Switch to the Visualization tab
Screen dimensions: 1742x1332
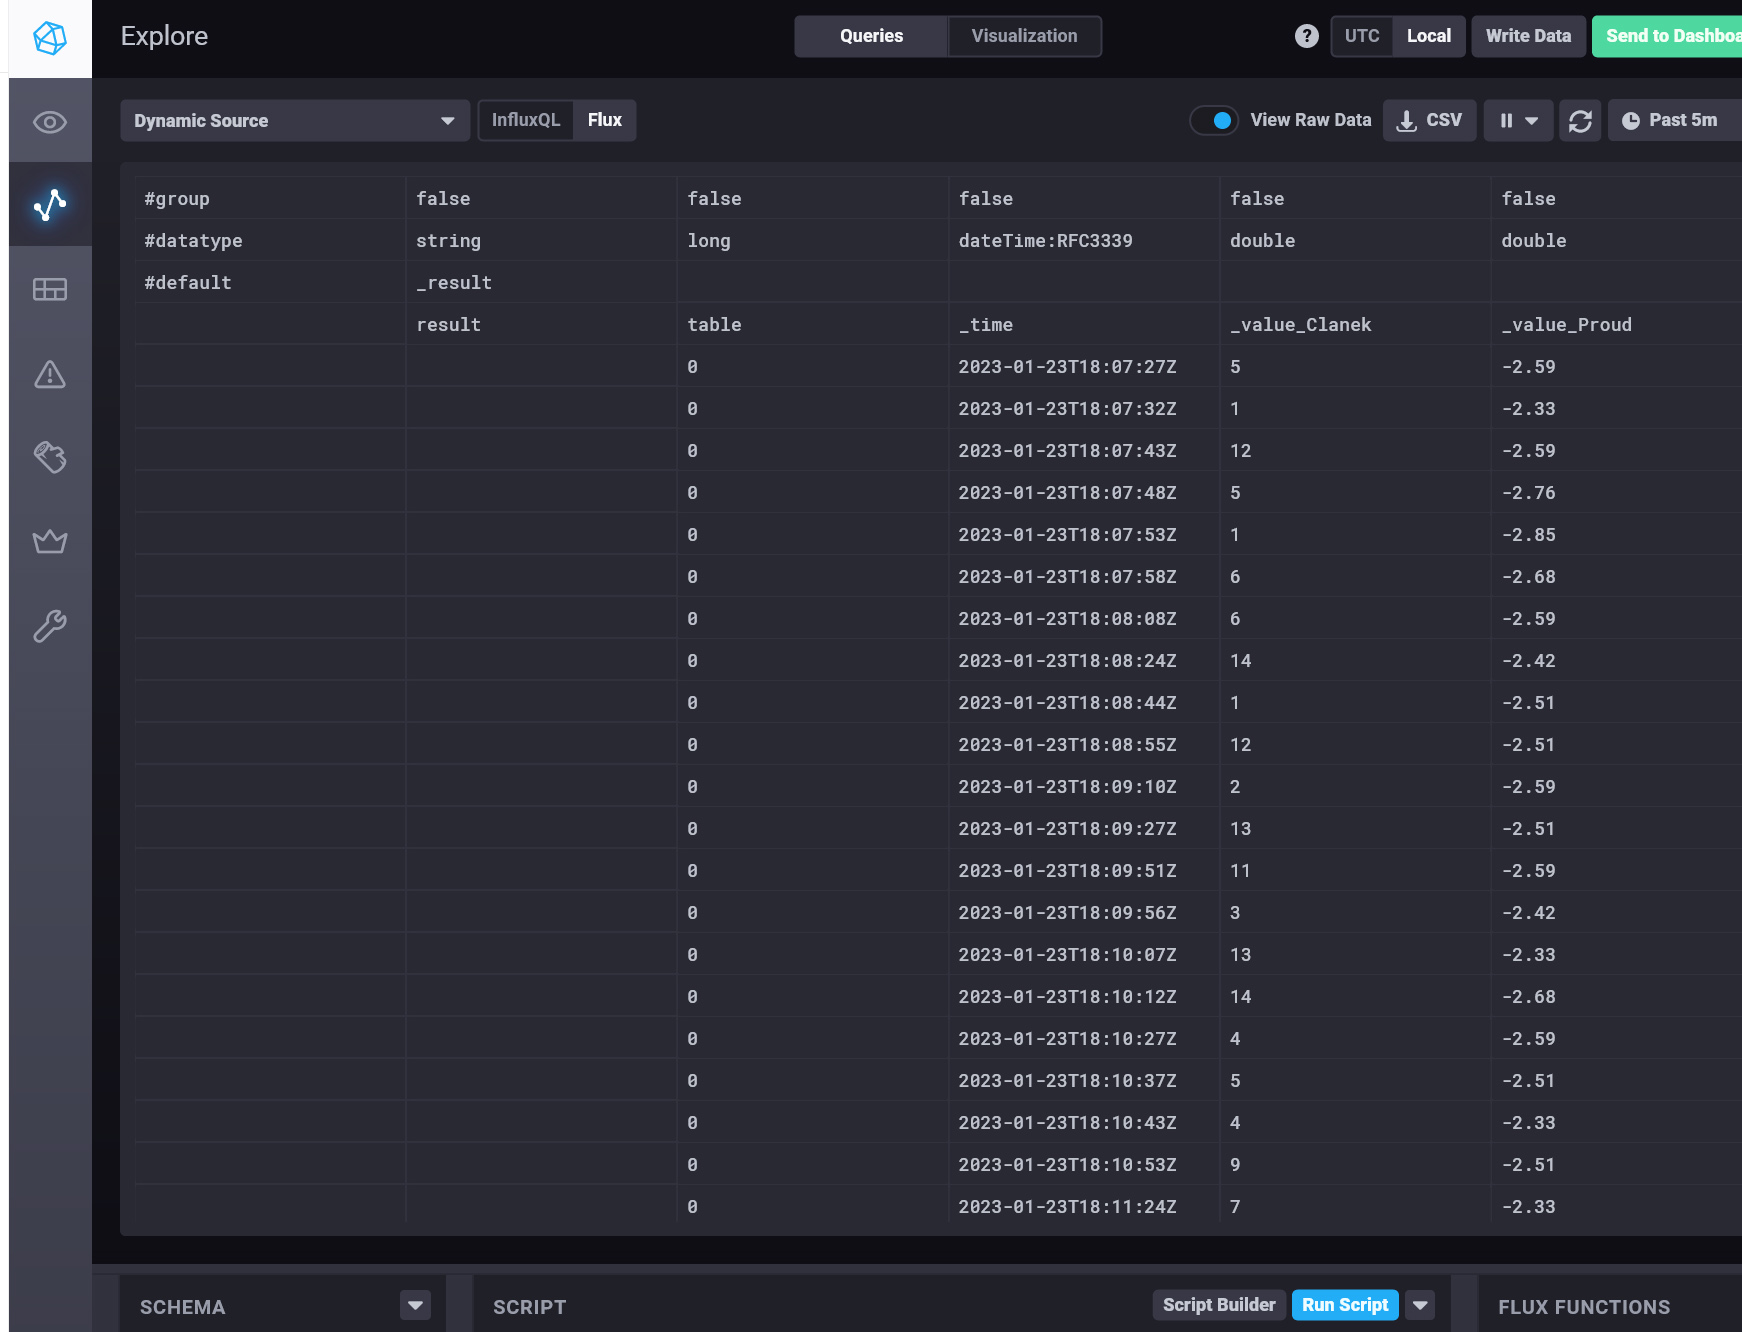coord(1024,36)
